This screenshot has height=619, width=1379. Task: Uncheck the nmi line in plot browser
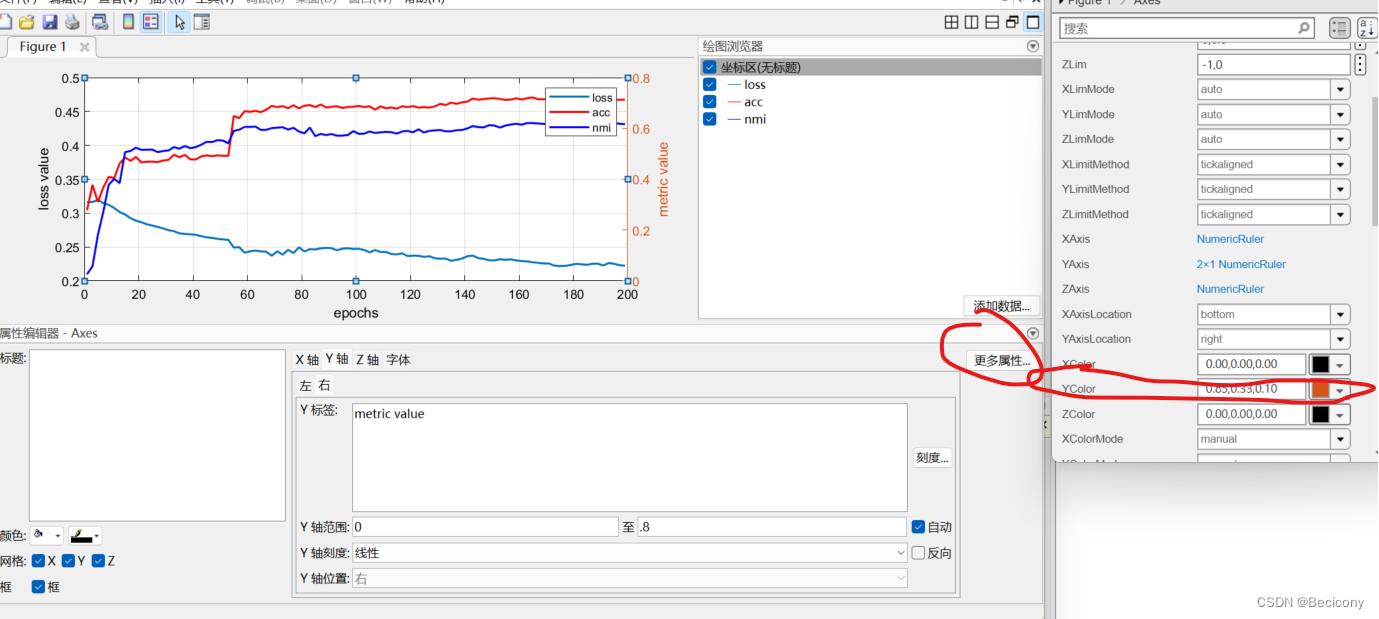(710, 119)
